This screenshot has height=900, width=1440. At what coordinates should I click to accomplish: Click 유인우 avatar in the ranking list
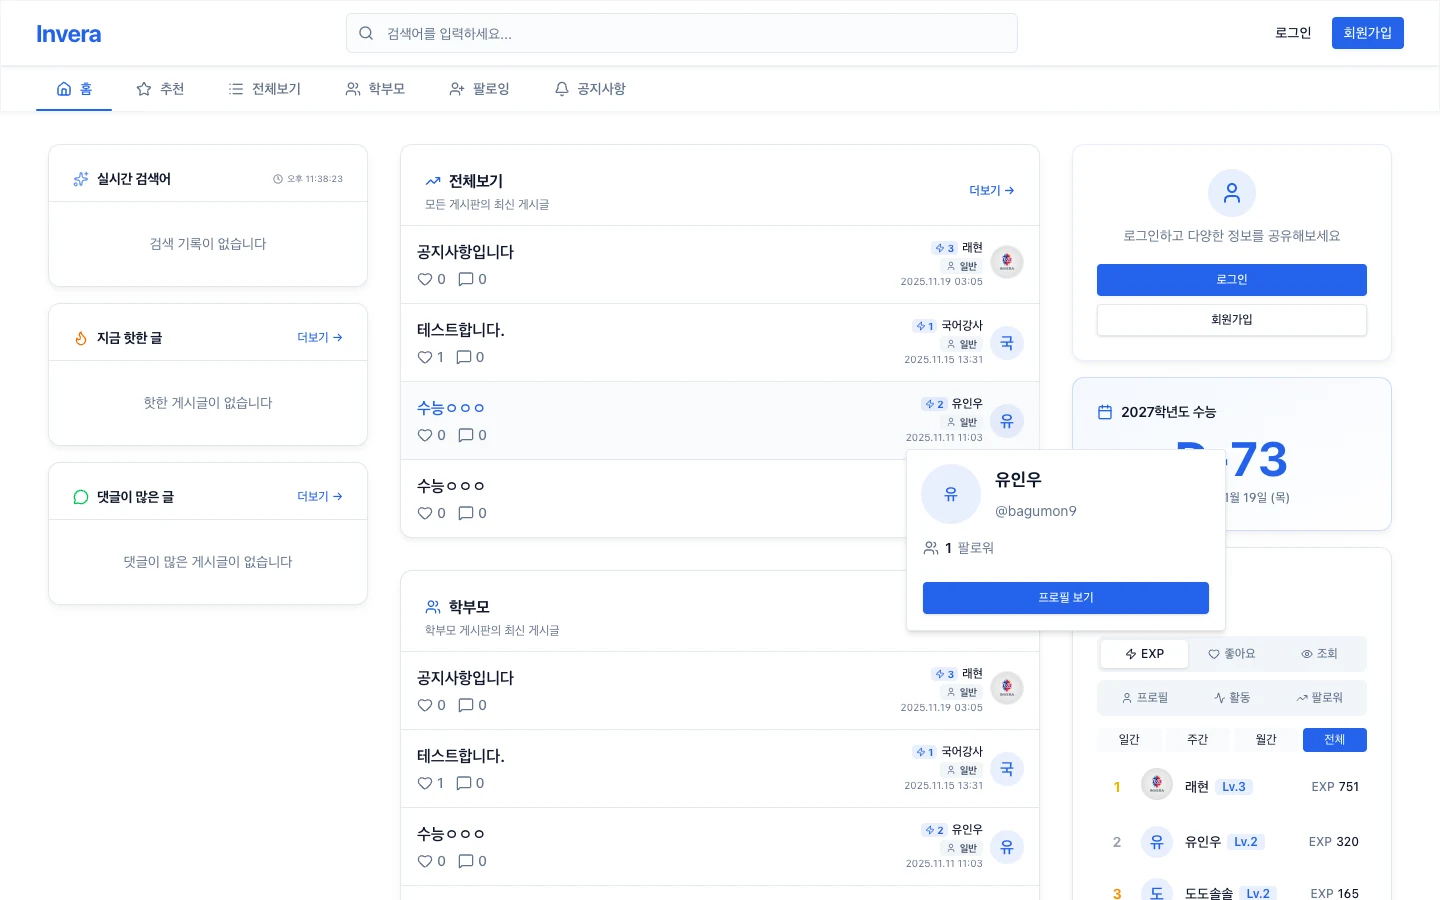pos(1157,842)
